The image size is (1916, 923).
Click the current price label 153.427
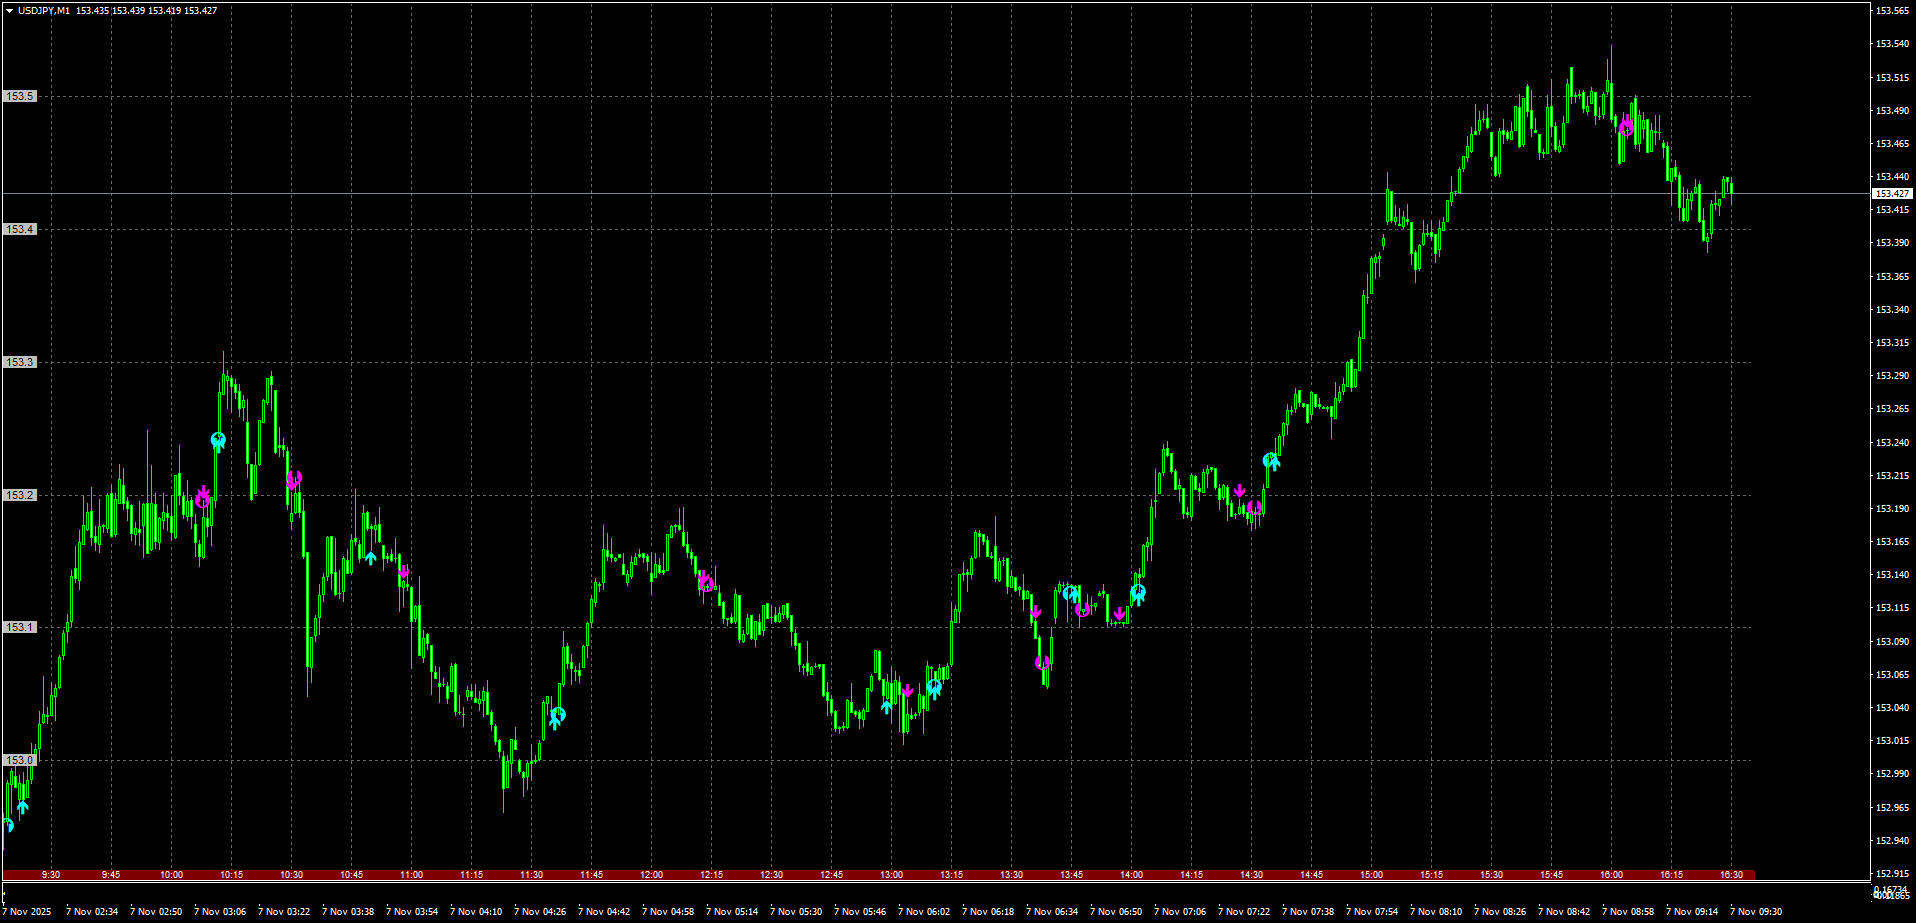(1891, 194)
